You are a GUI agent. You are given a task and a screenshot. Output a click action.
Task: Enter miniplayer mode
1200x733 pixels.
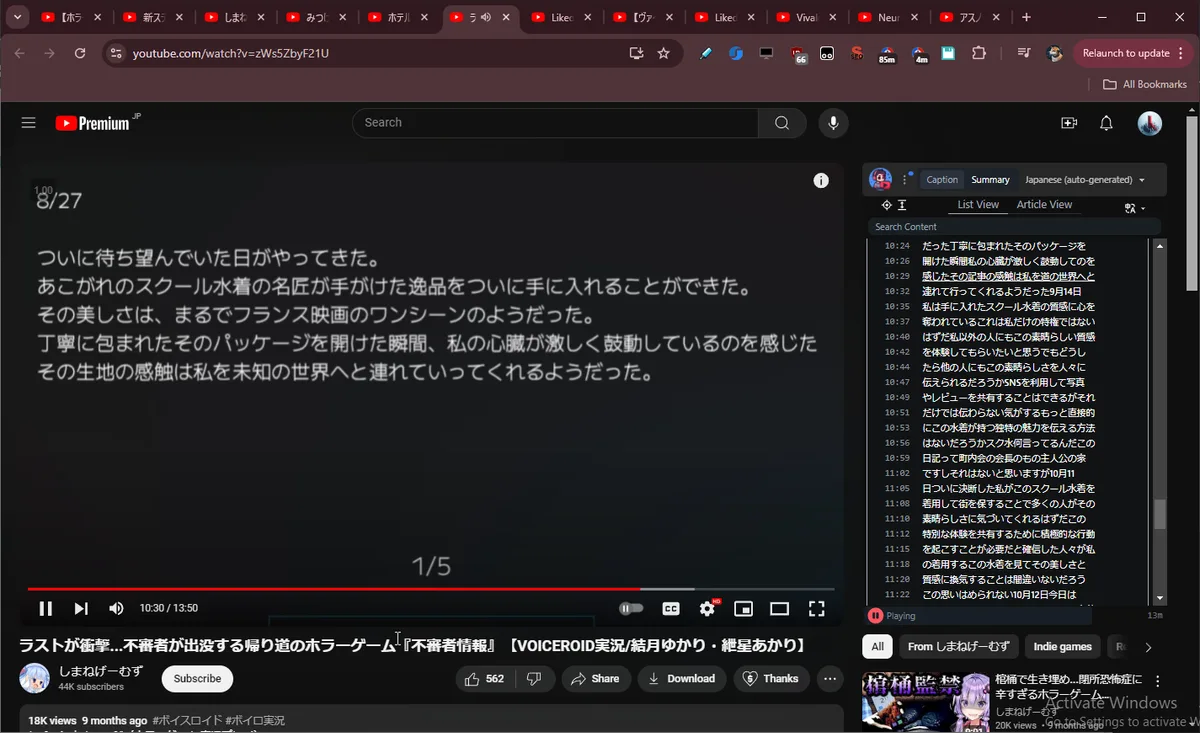coord(743,608)
